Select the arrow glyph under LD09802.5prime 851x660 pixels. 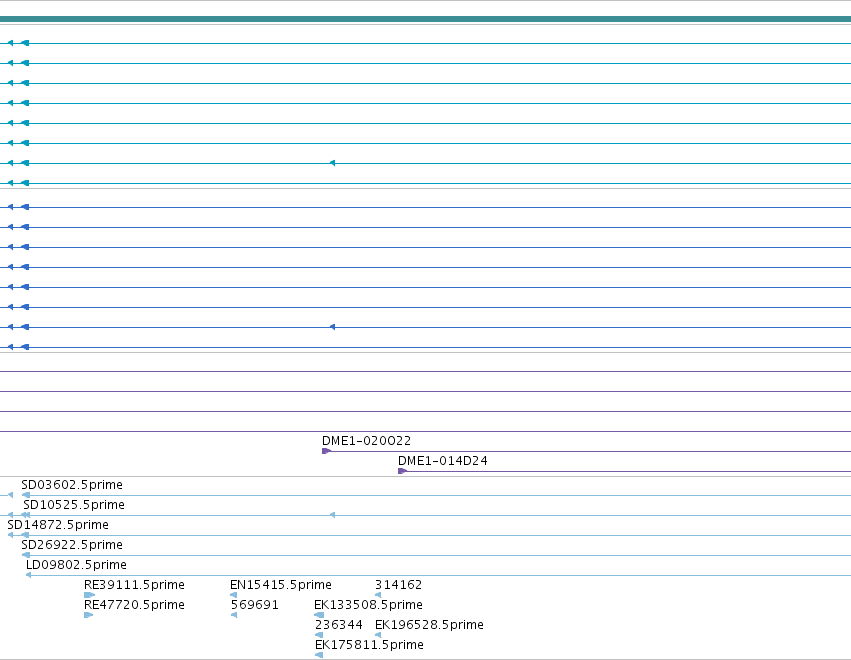click(28, 575)
